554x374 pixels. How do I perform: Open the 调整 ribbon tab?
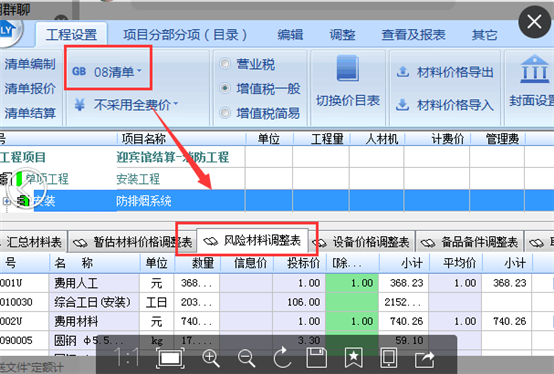[x=342, y=35]
